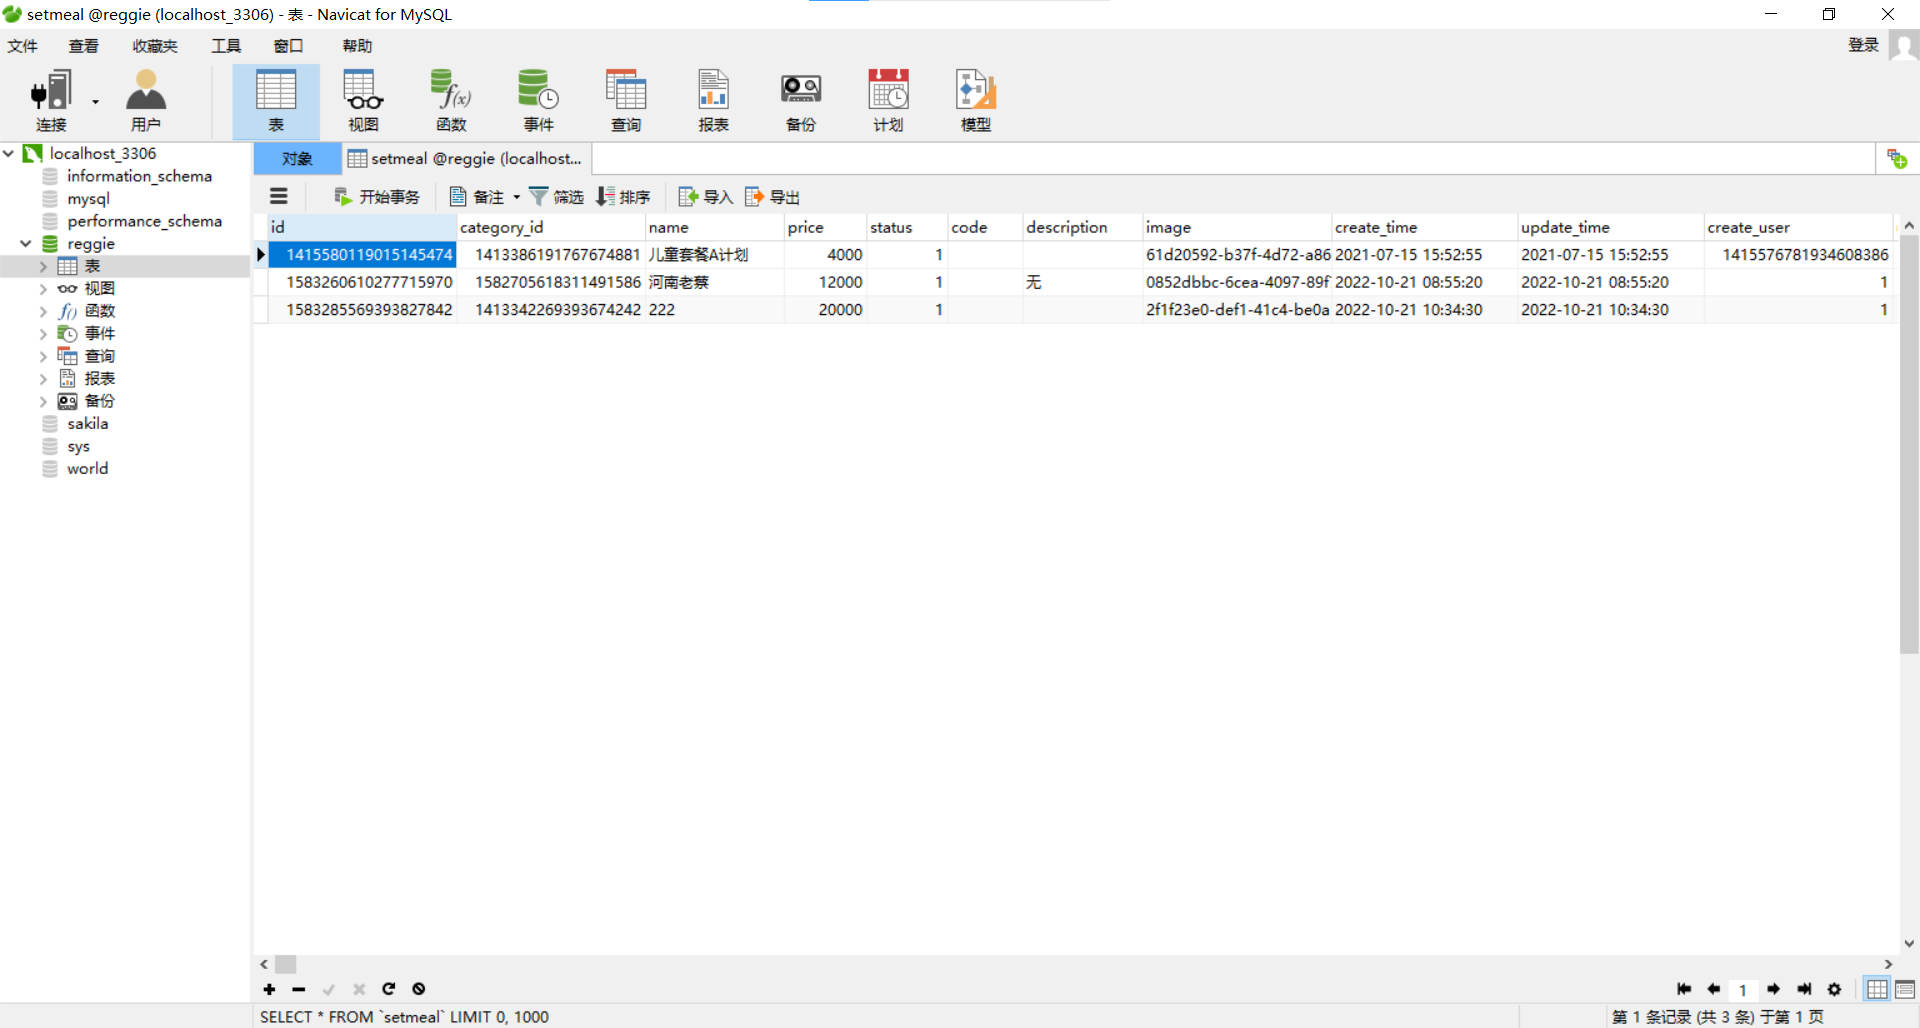Click the 开始事务 button
Image resolution: width=1920 pixels, height=1028 pixels.
coord(377,197)
